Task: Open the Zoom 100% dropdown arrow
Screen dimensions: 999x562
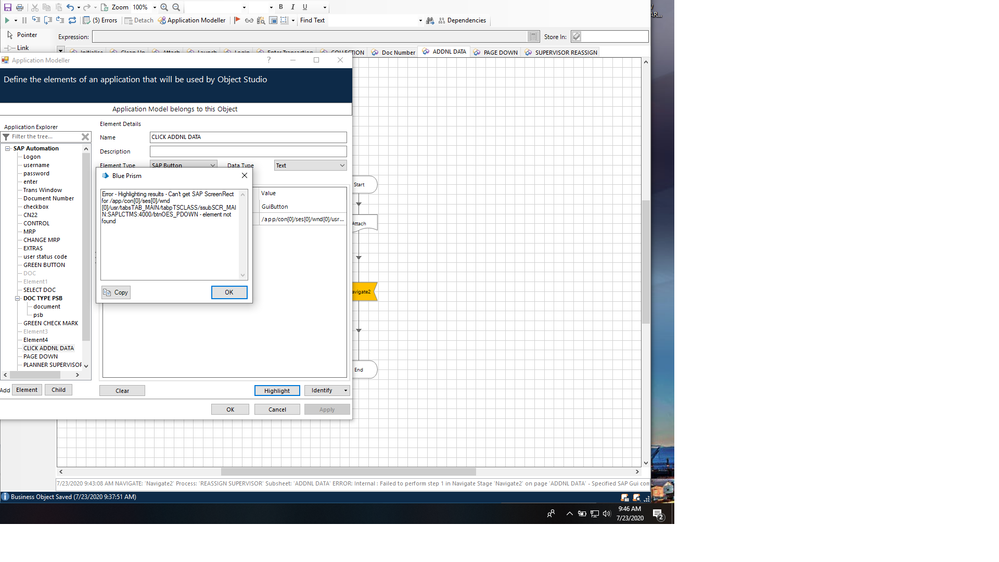Action: point(154,8)
